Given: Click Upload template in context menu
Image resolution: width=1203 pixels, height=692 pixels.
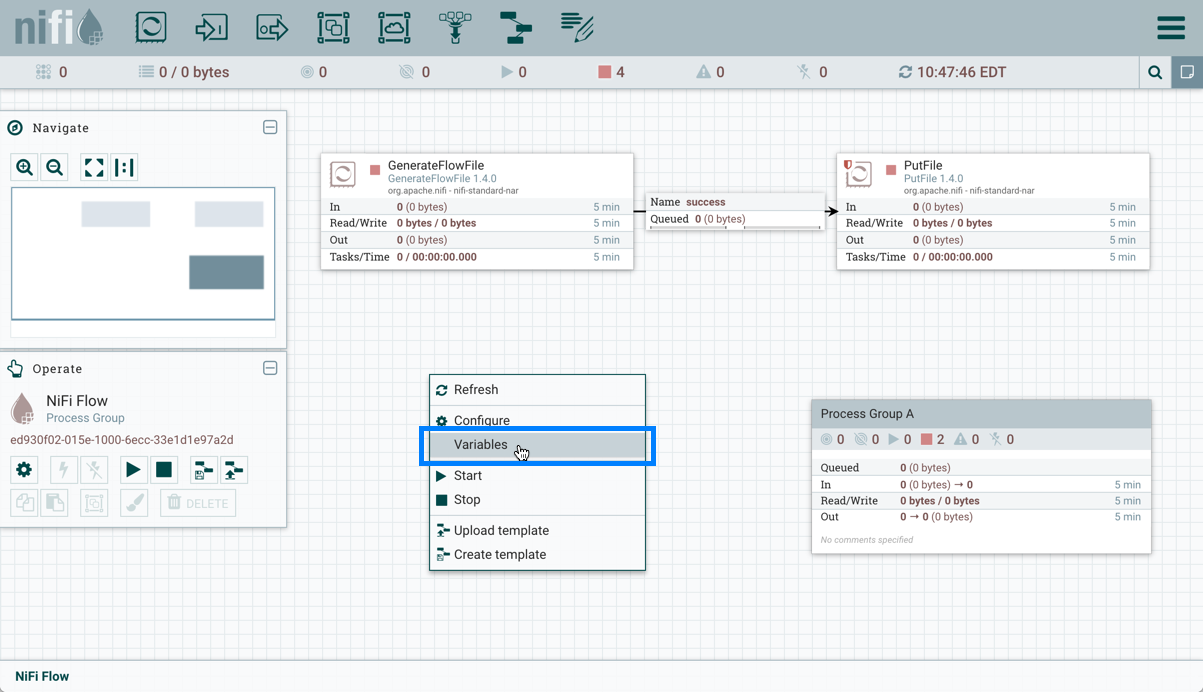Looking at the screenshot, I should pyautogui.click(x=501, y=531).
